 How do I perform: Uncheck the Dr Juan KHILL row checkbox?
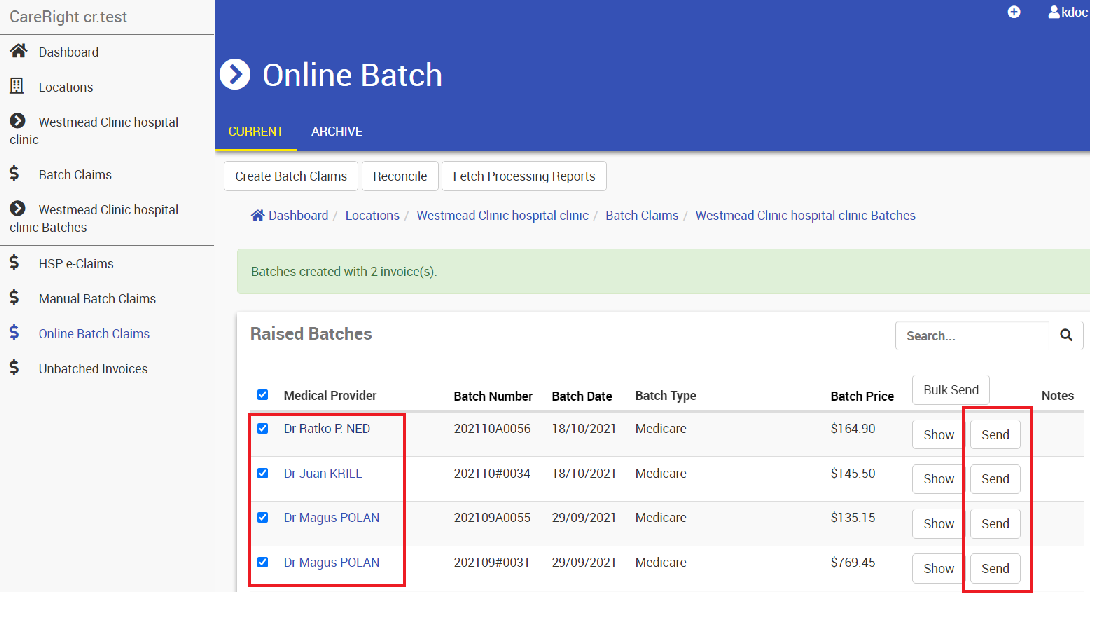click(x=263, y=473)
